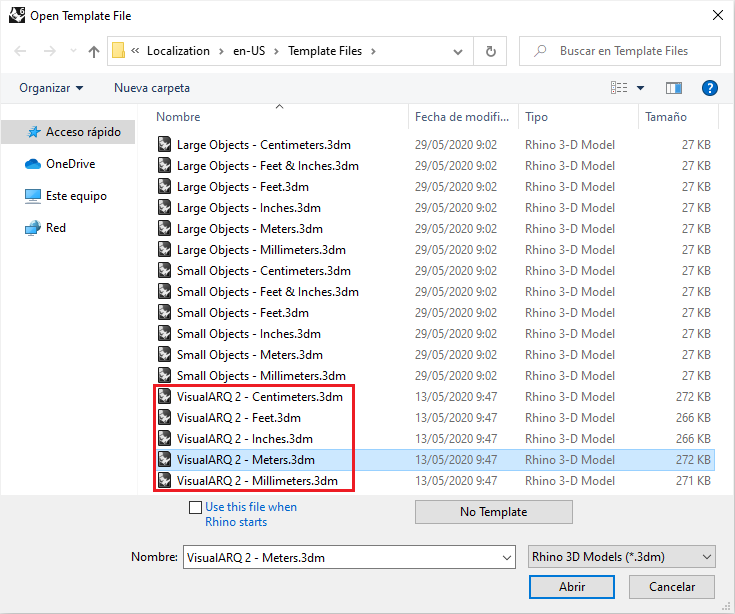Sort by Tamaño column header
Image resolution: width=735 pixels, height=614 pixels.
tap(666, 117)
